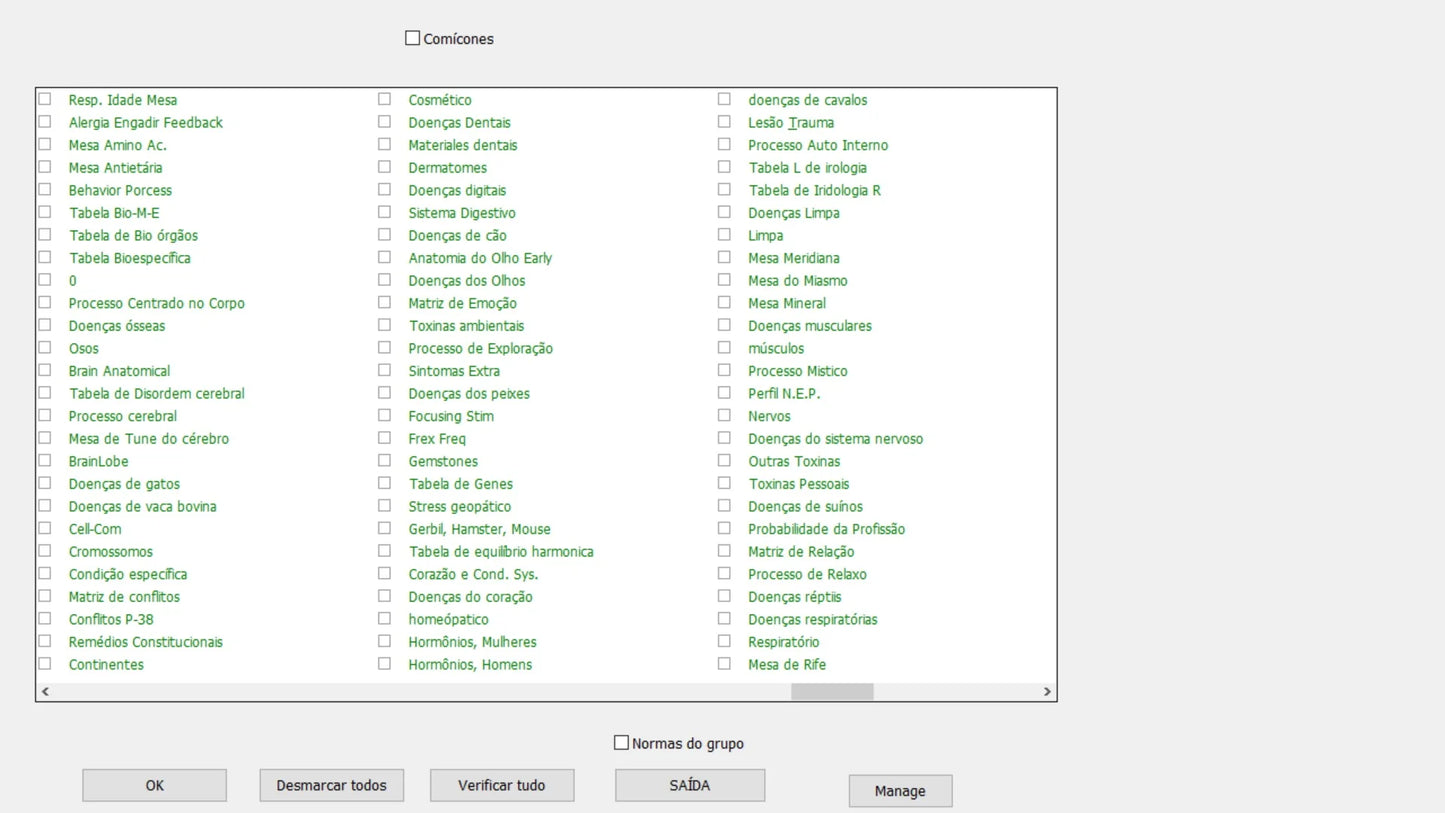Click the Verificar tudo button
Viewport: 1445px width, 813px height.
[x=502, y=785]
